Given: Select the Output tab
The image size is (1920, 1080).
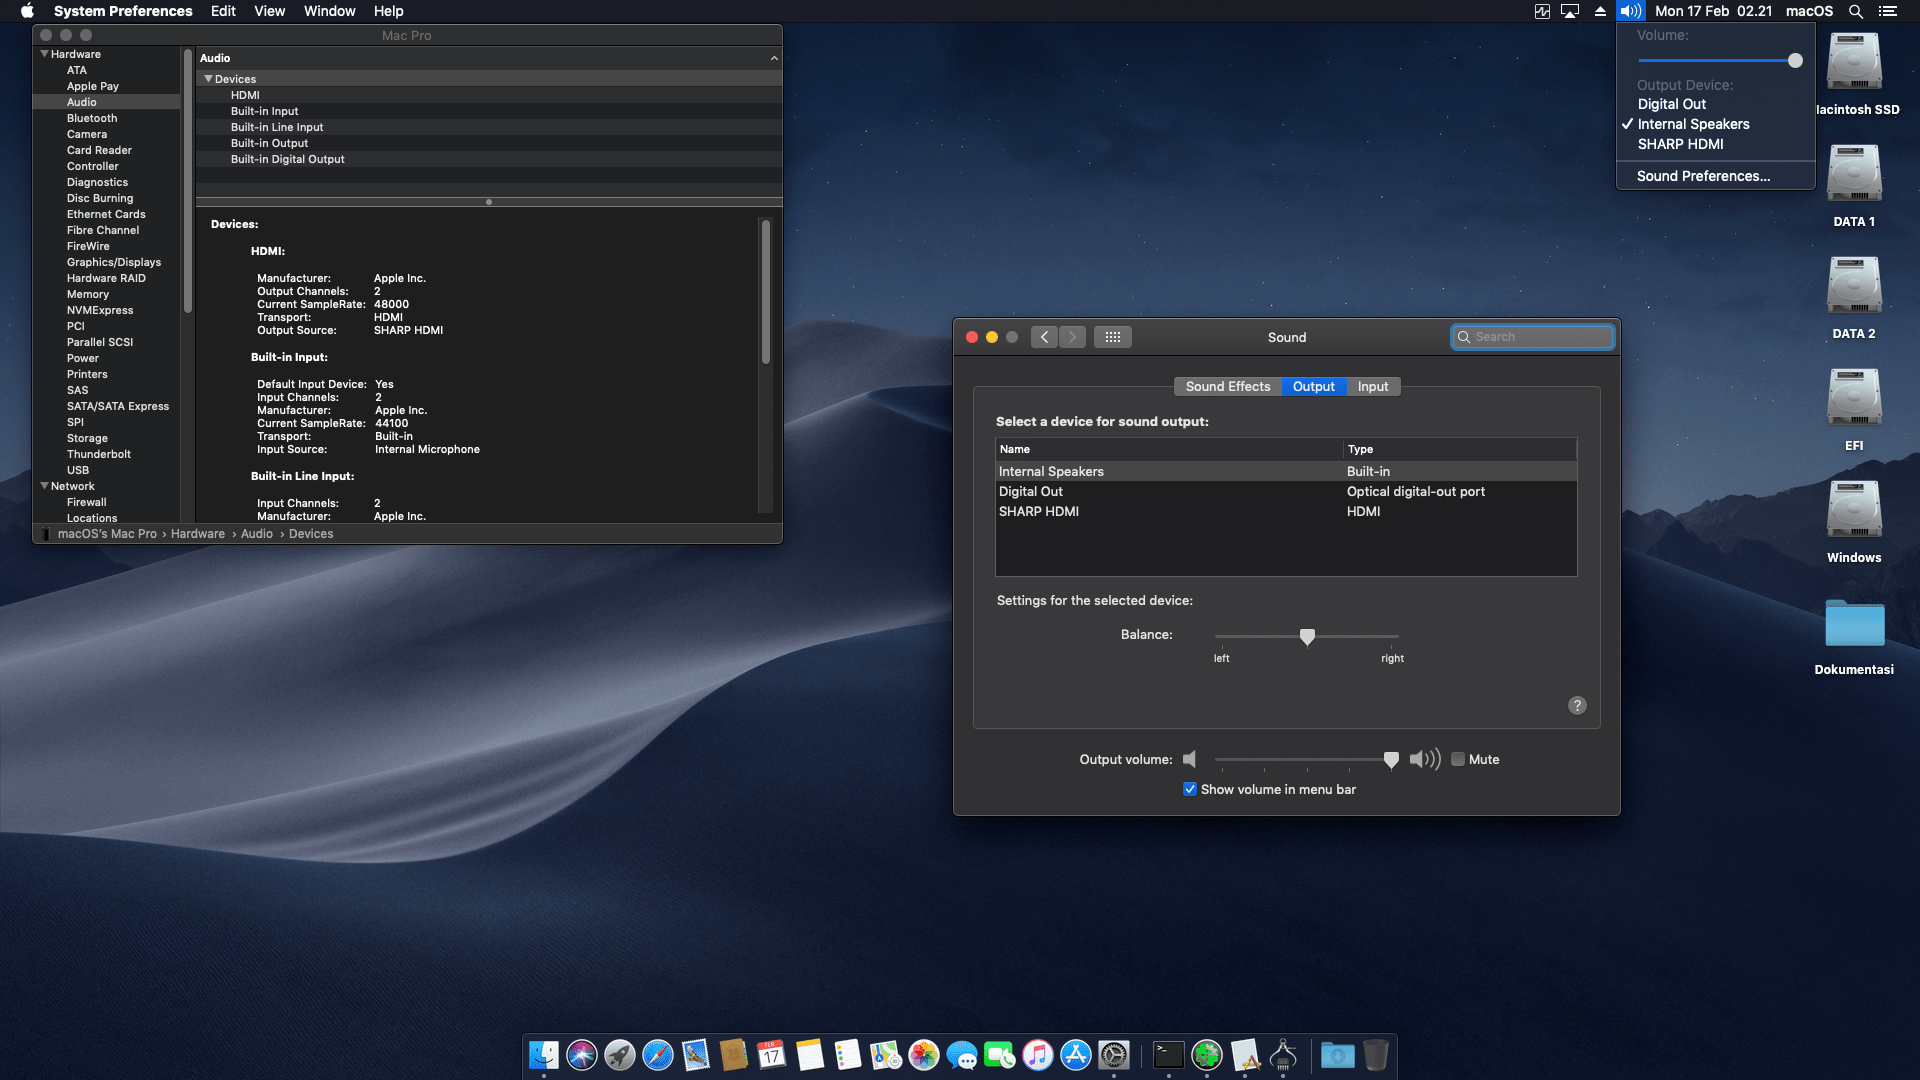Looking at the screenshot, I should point(1313,387).
